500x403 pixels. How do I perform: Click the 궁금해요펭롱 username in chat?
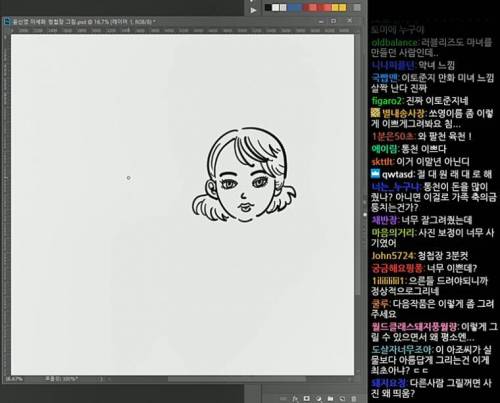(397, 268)
